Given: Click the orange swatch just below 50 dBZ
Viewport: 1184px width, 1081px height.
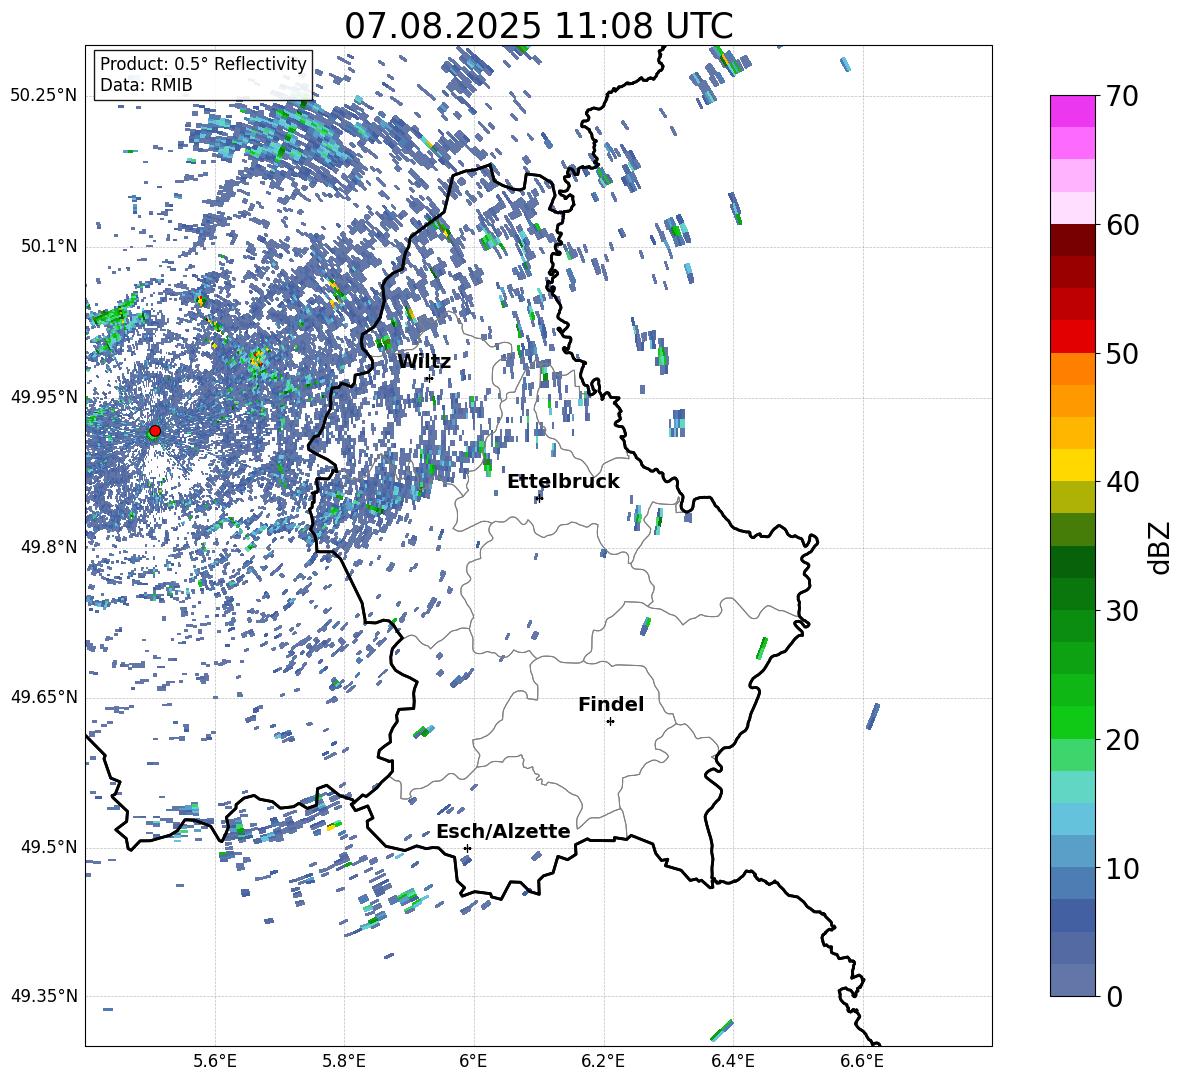Looking at the screenshot, I should [x=1073, y=369].
